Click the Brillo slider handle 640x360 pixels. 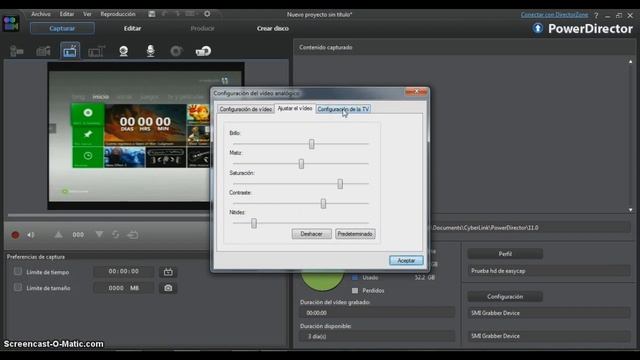pos(311,144)
